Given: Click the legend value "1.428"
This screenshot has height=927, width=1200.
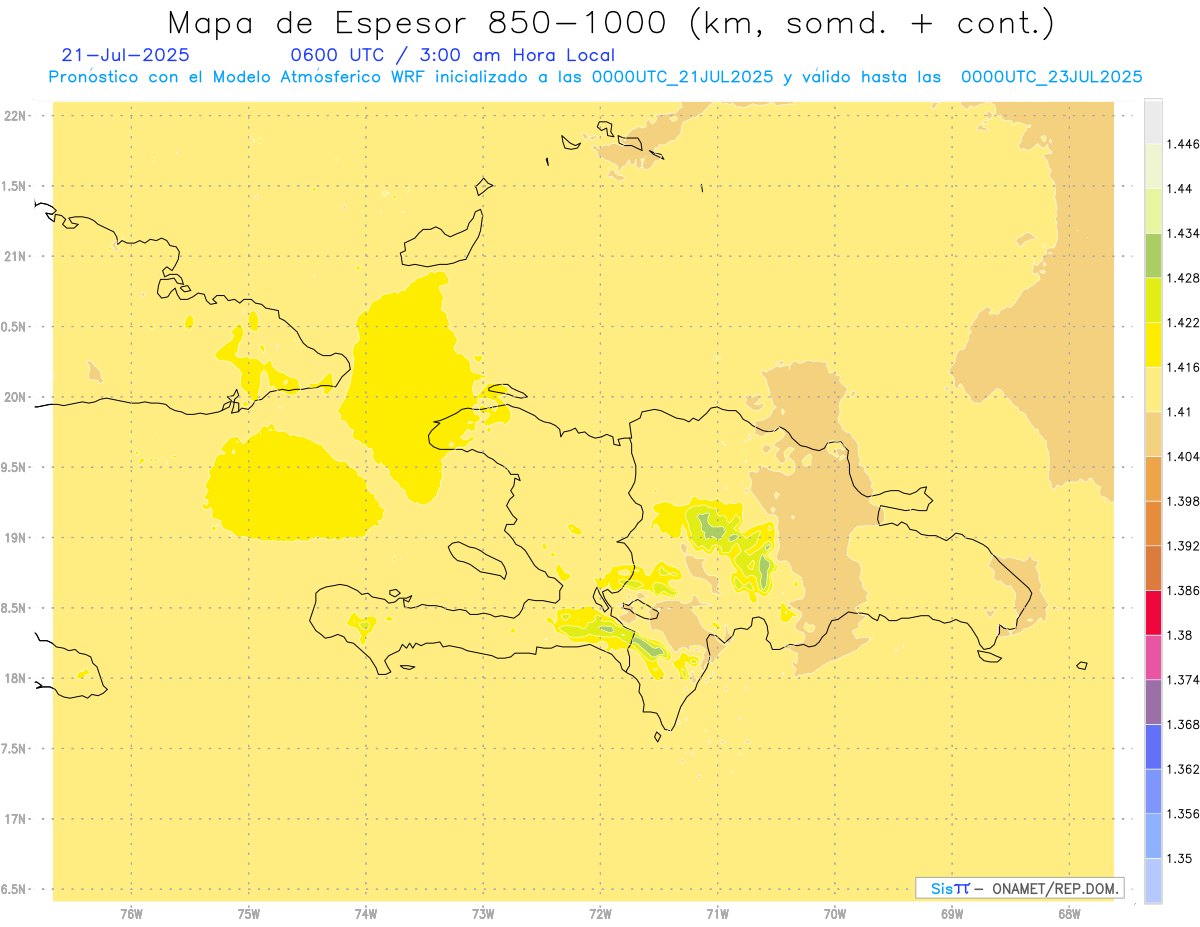Looking at the screenshot, I should pyautogui.click(x=1183, y=278).
